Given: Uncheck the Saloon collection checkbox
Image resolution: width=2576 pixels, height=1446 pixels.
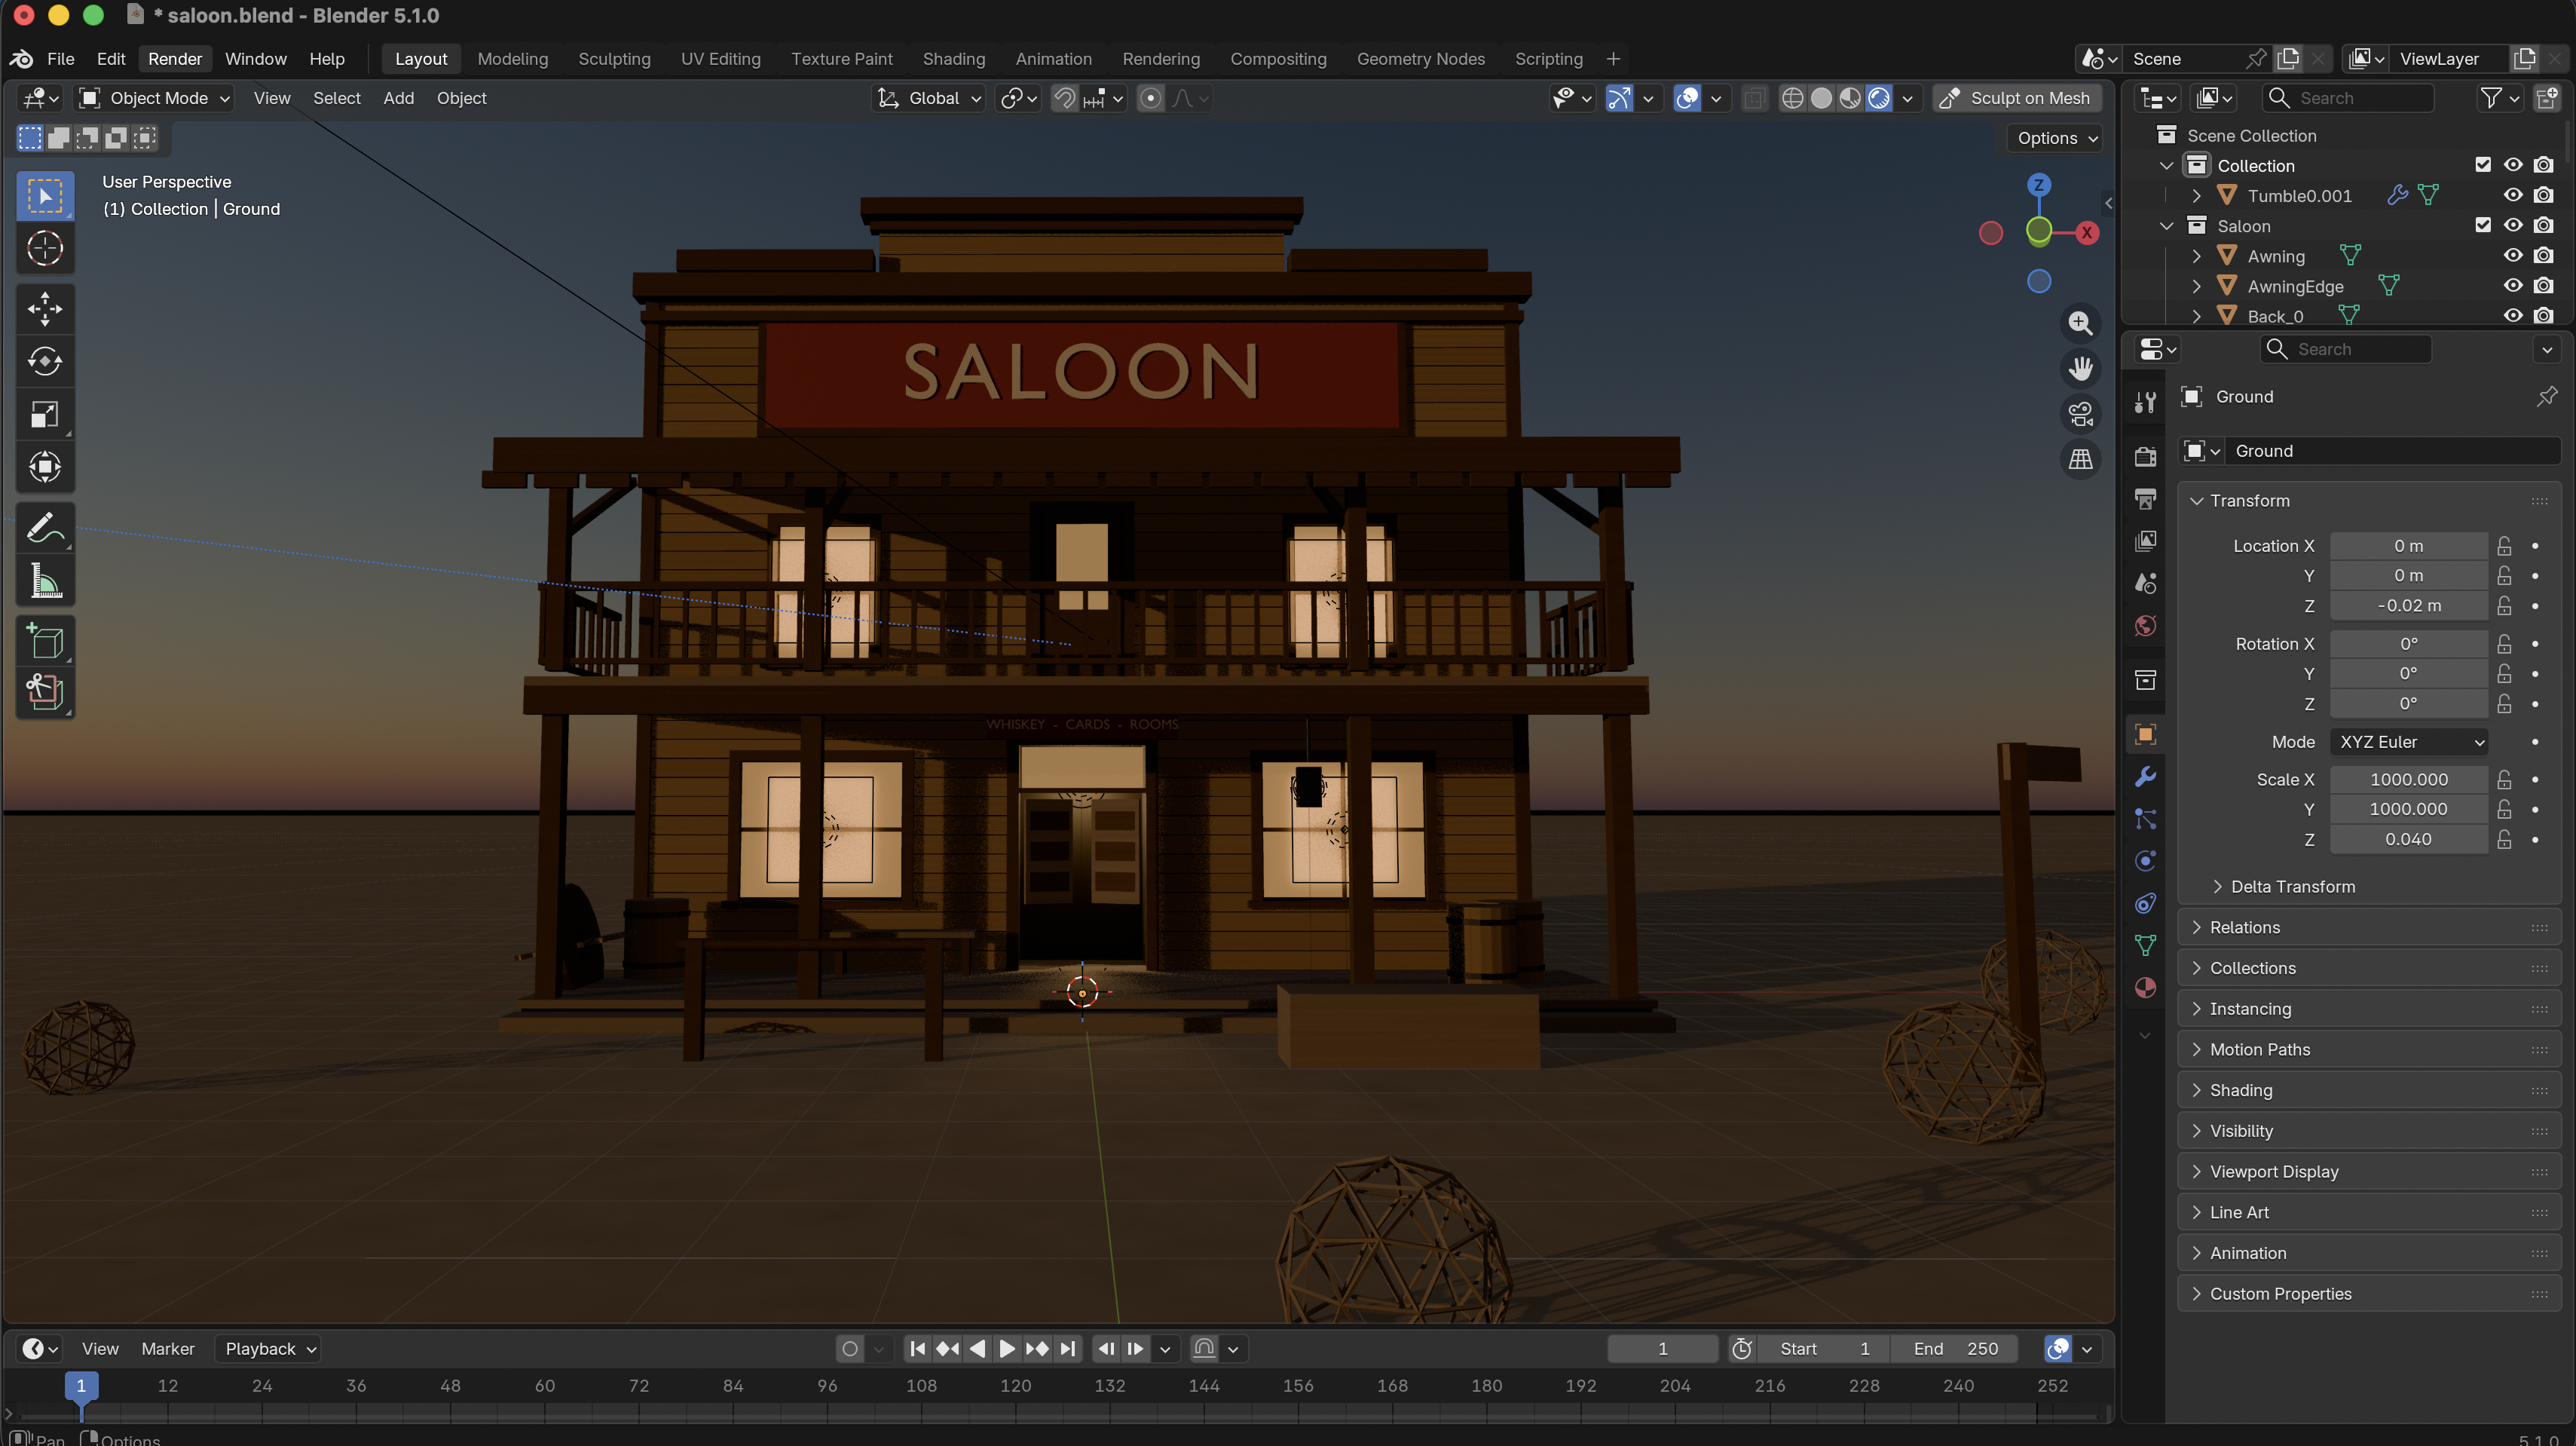Looking at the screenshot, I should click(2483, 225).
